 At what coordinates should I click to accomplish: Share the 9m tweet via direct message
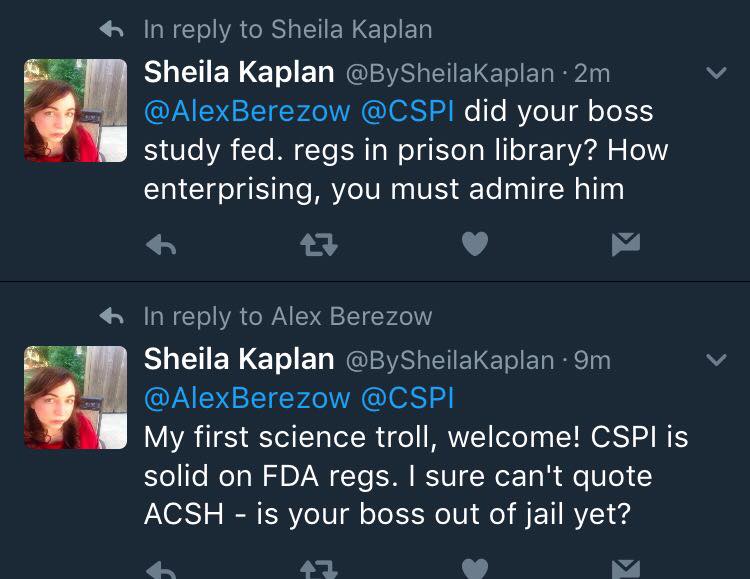(x=626, y=569)
